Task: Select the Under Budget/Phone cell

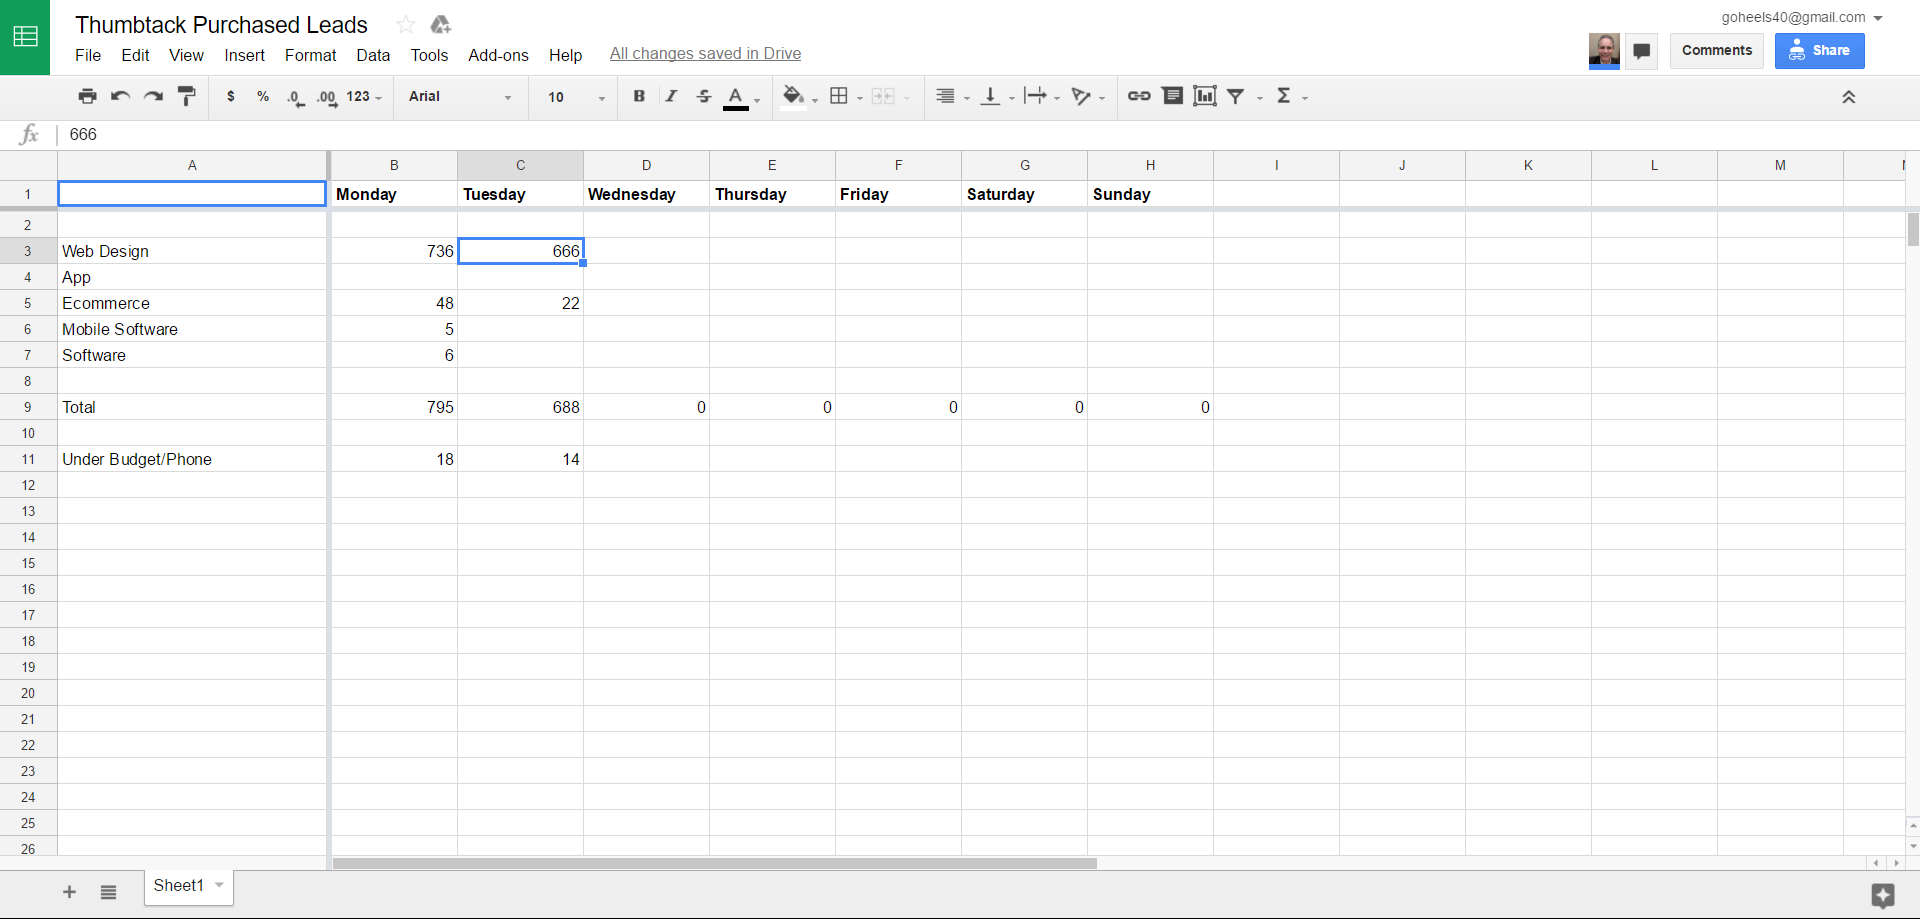Action: (192, 459)
